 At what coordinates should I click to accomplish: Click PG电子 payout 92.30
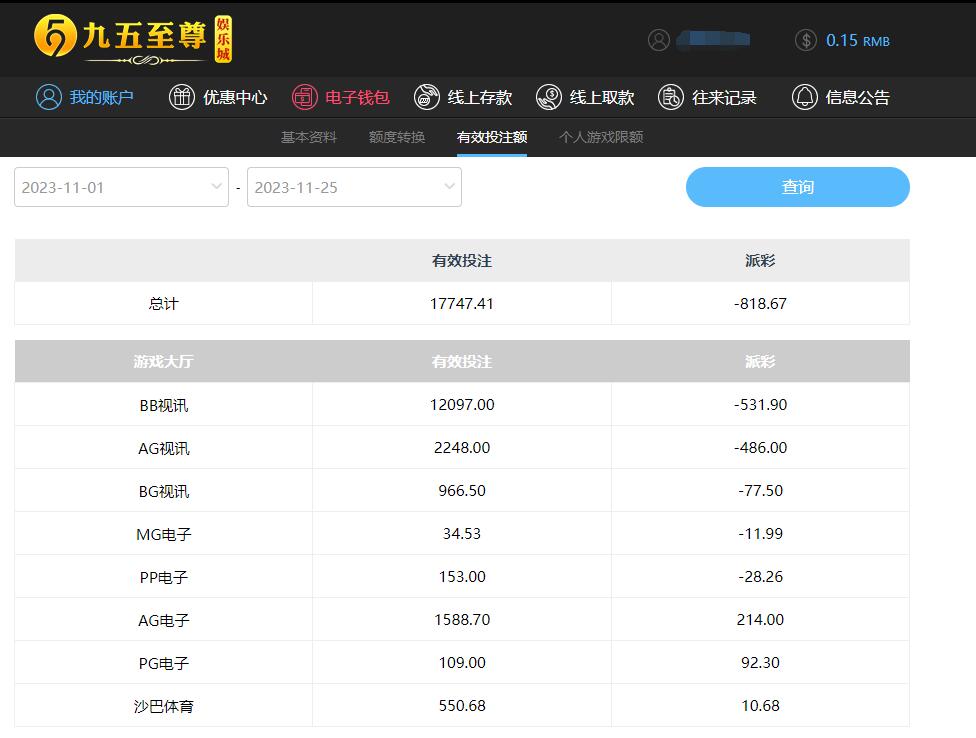(760, 662)
